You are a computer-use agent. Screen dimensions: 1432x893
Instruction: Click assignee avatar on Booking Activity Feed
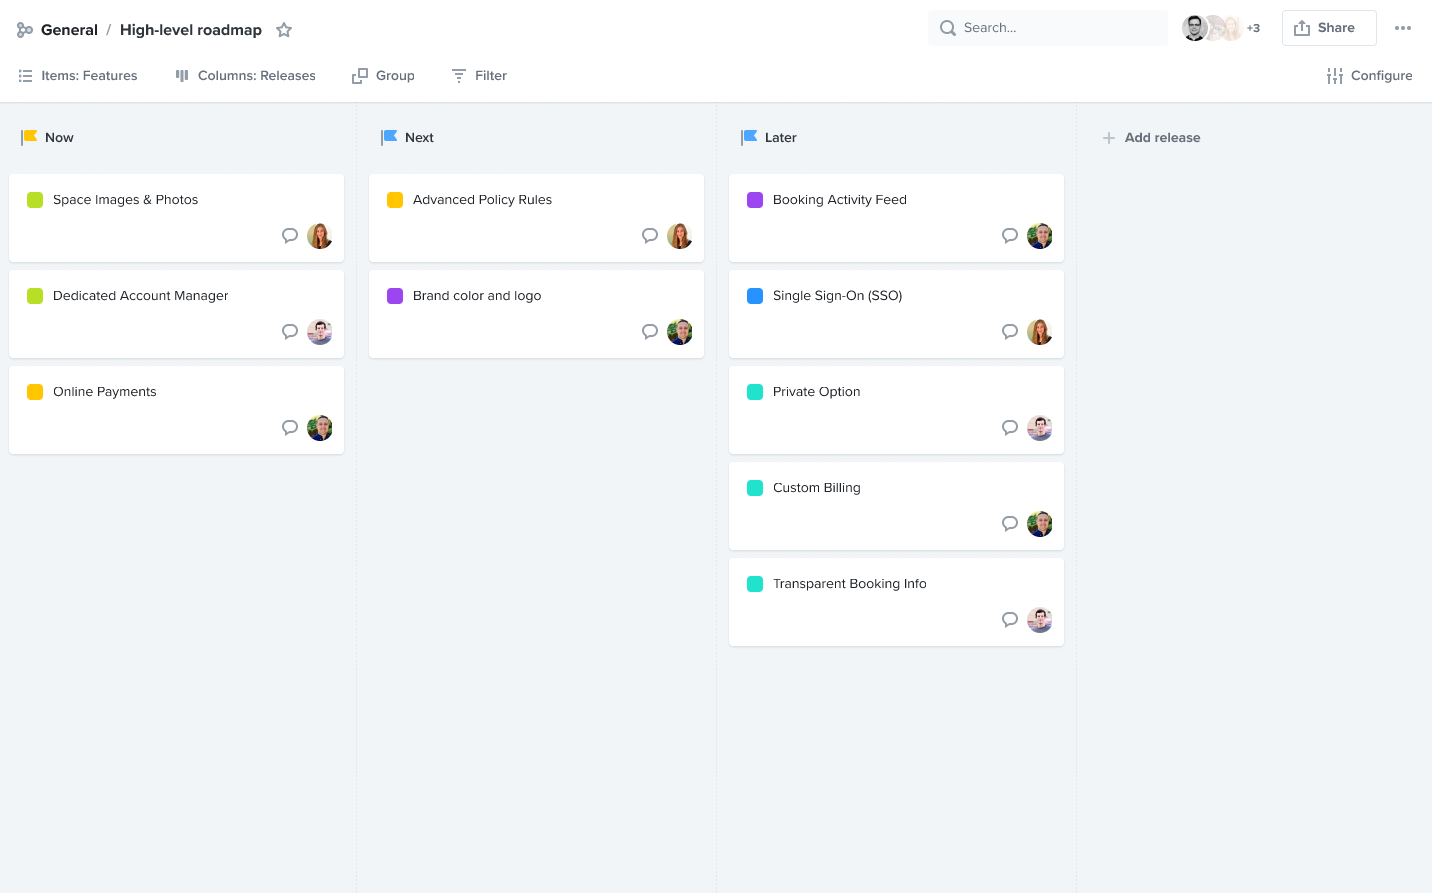coord(1040,236)
